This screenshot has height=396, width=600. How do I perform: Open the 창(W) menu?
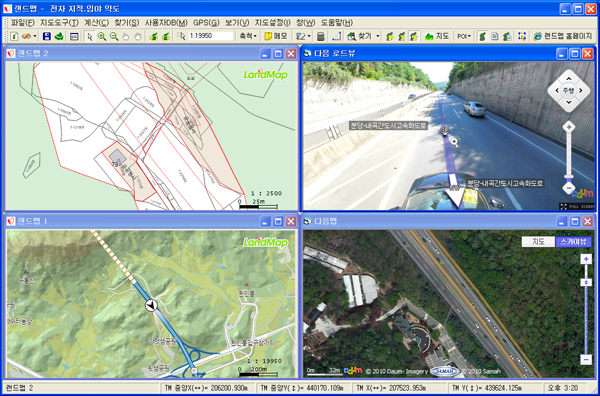coord(305,23)
